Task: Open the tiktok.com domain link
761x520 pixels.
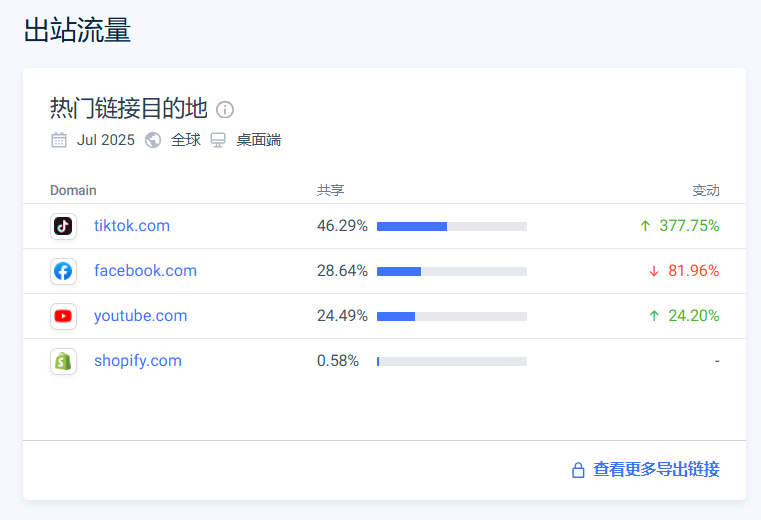Action: point(132,226)
